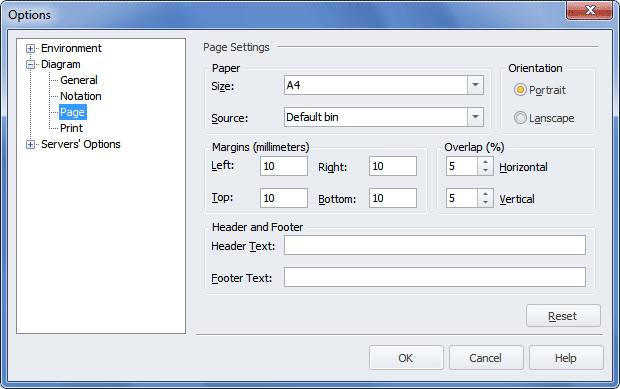Click the Horizontal overlap value field
The width and height of the screenshot is (620, 389).
click(x=462, y=166)
